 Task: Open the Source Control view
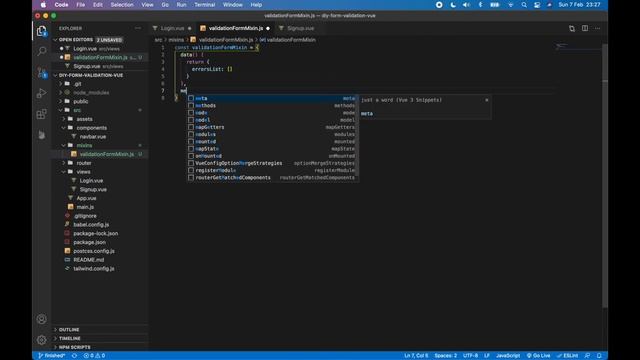coord(41,73)
